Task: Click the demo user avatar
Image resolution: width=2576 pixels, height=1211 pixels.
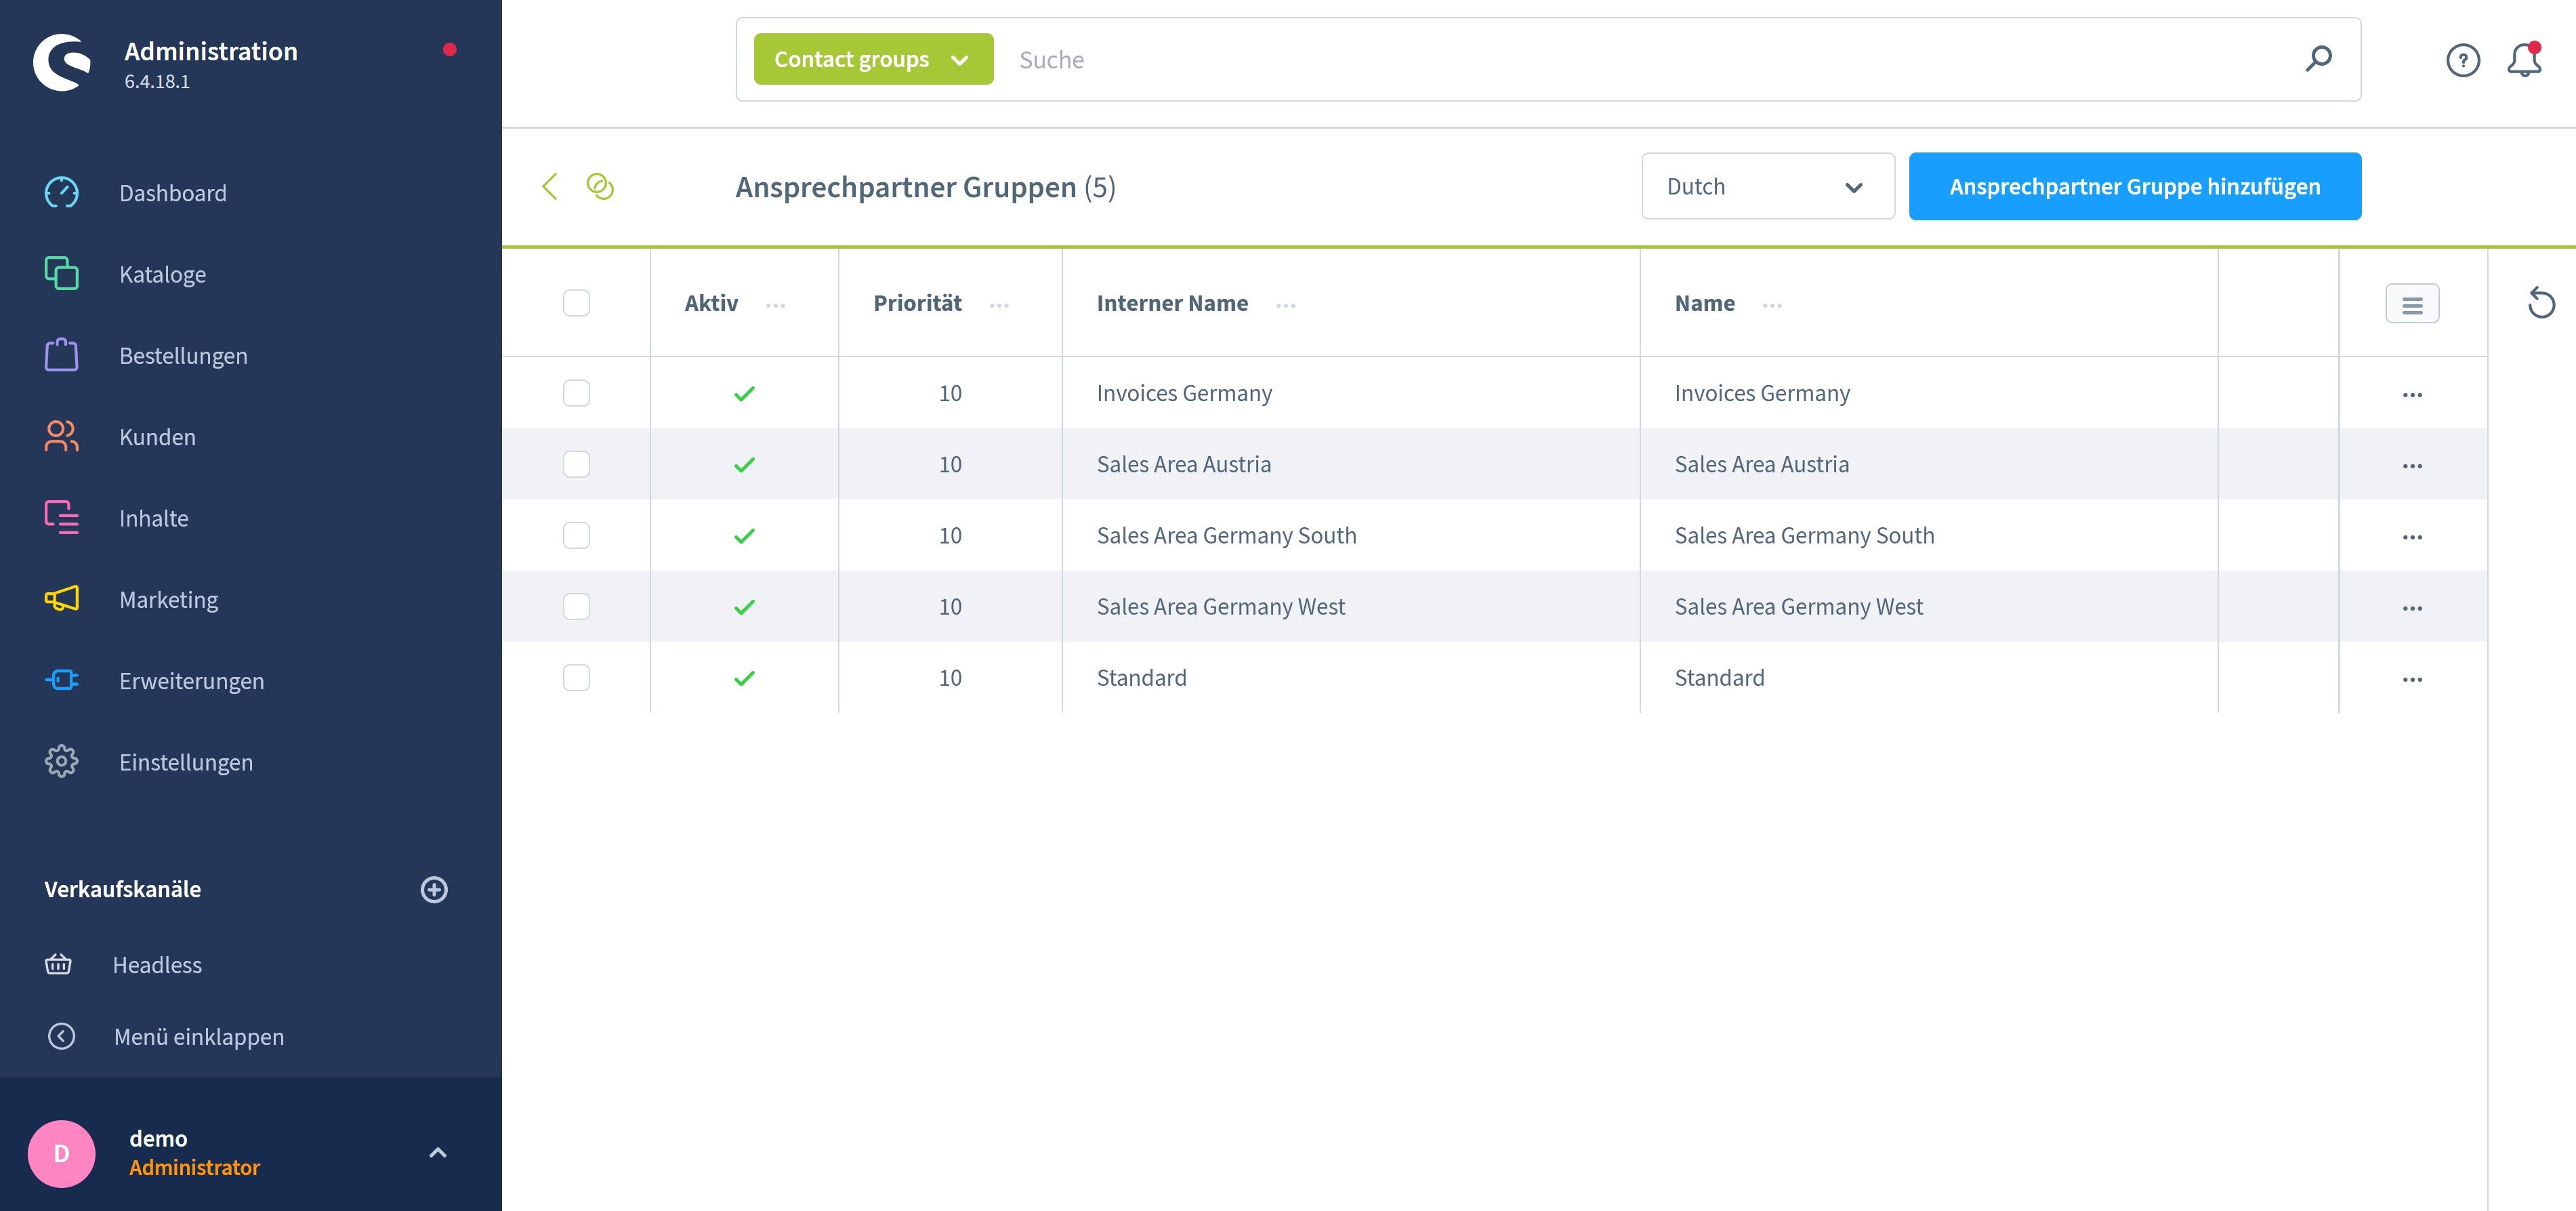Action: coord(62,1153)
